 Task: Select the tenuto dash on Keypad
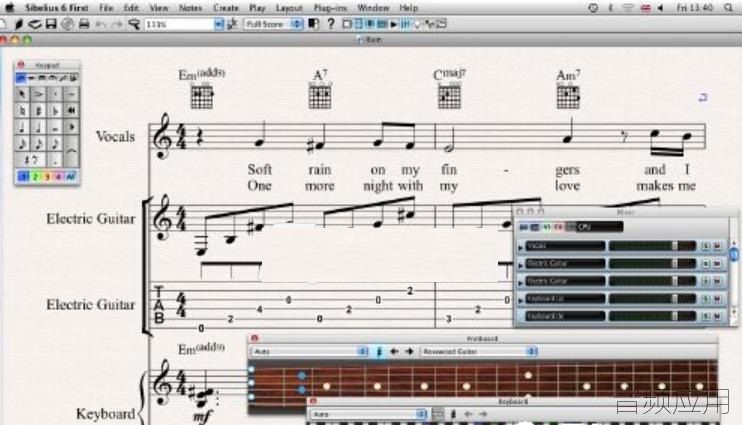click(71, 94)
